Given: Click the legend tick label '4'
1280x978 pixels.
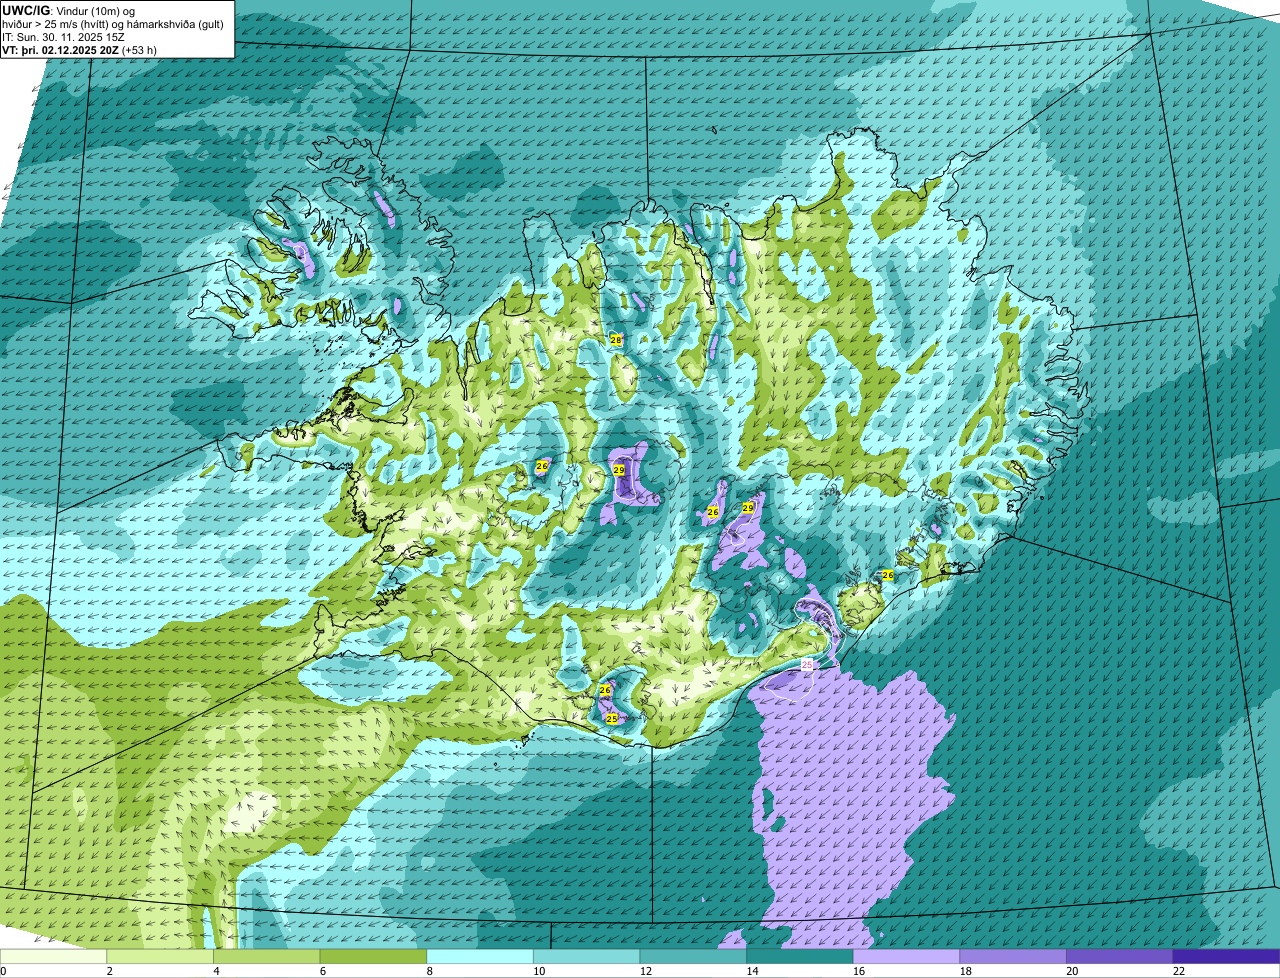Looking at the screenshot, I should click(x=216, y=971).
